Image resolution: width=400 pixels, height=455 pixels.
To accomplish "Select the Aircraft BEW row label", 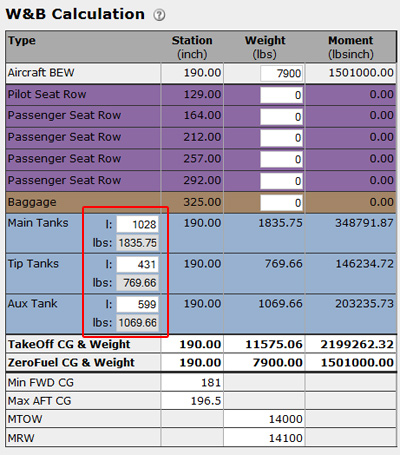I will click(41, 73).
